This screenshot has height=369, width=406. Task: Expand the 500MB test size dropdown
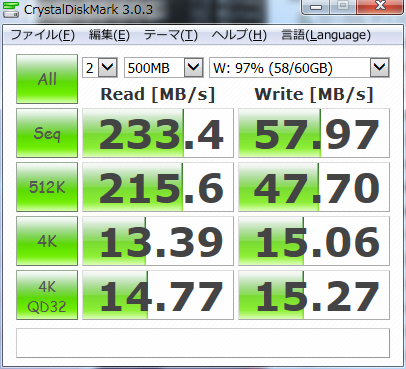pos(164,68)
